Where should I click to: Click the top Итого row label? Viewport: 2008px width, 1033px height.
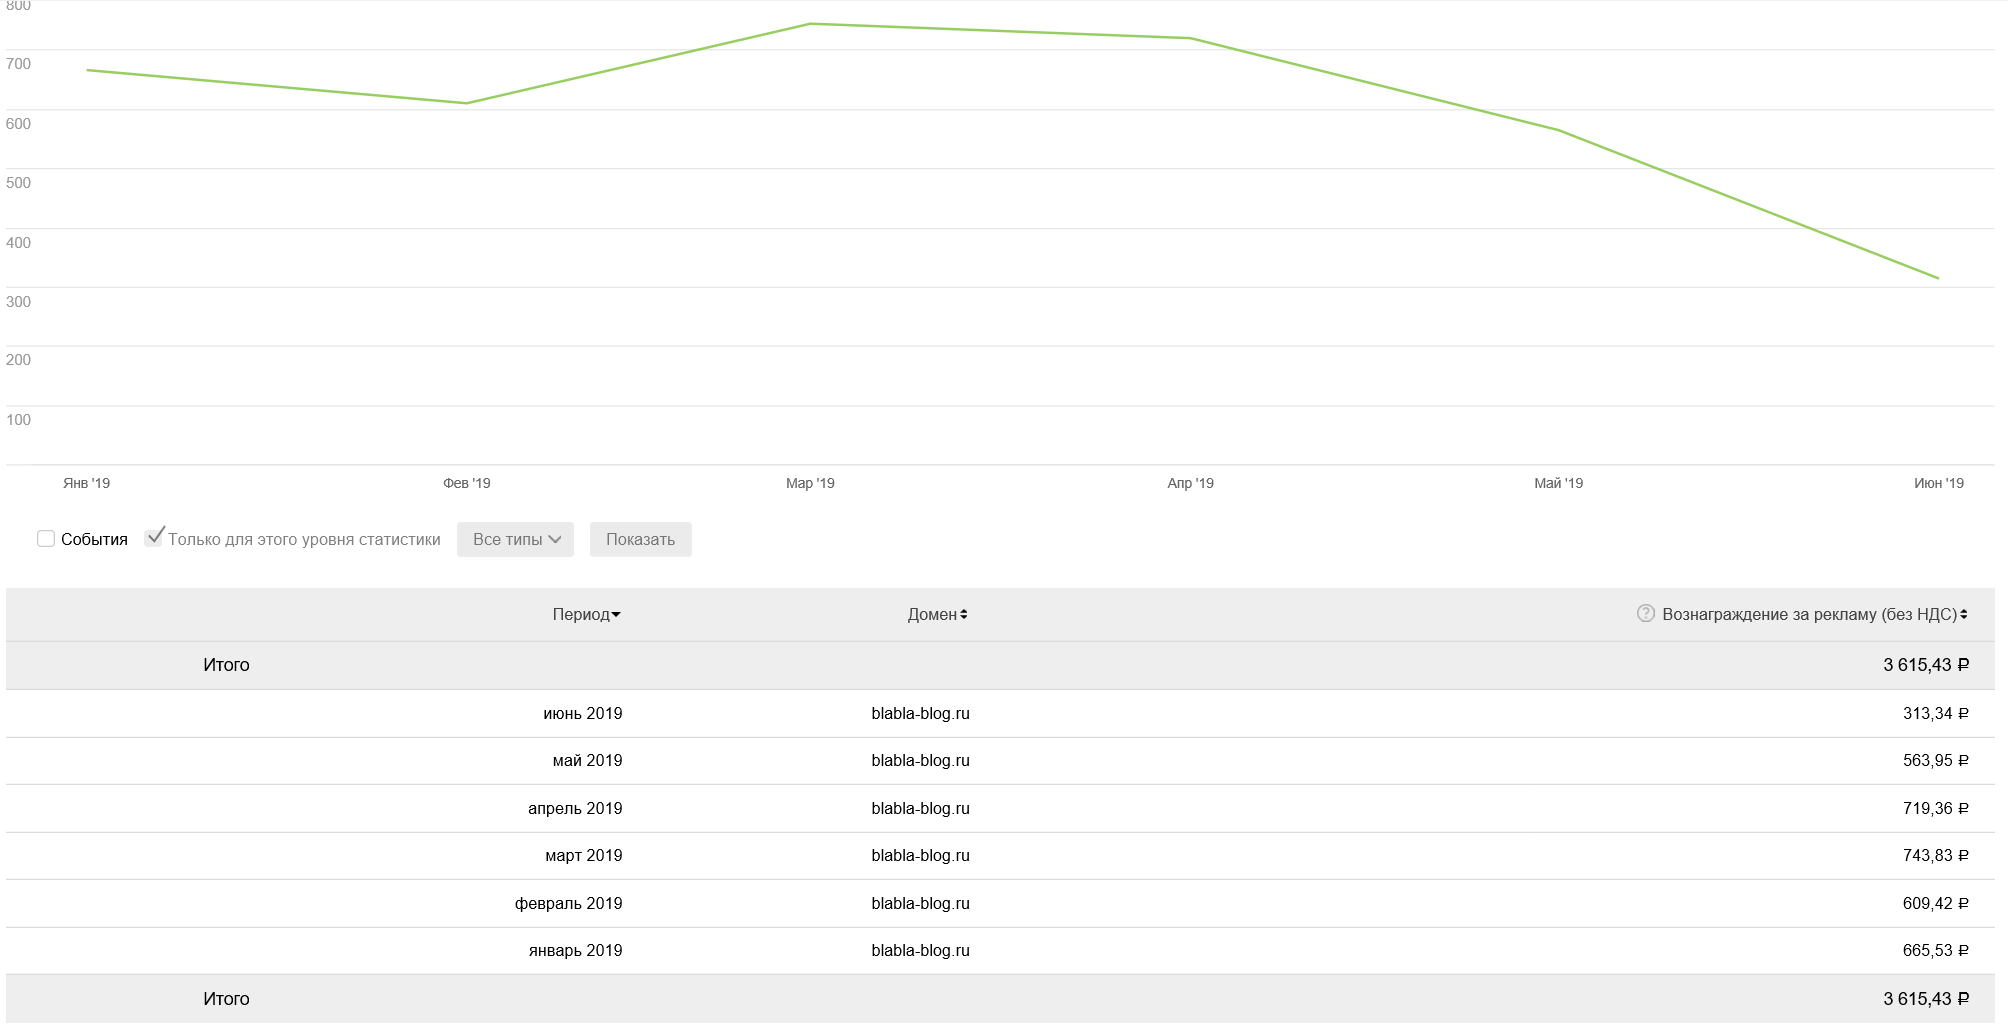[x=226, y=665]
